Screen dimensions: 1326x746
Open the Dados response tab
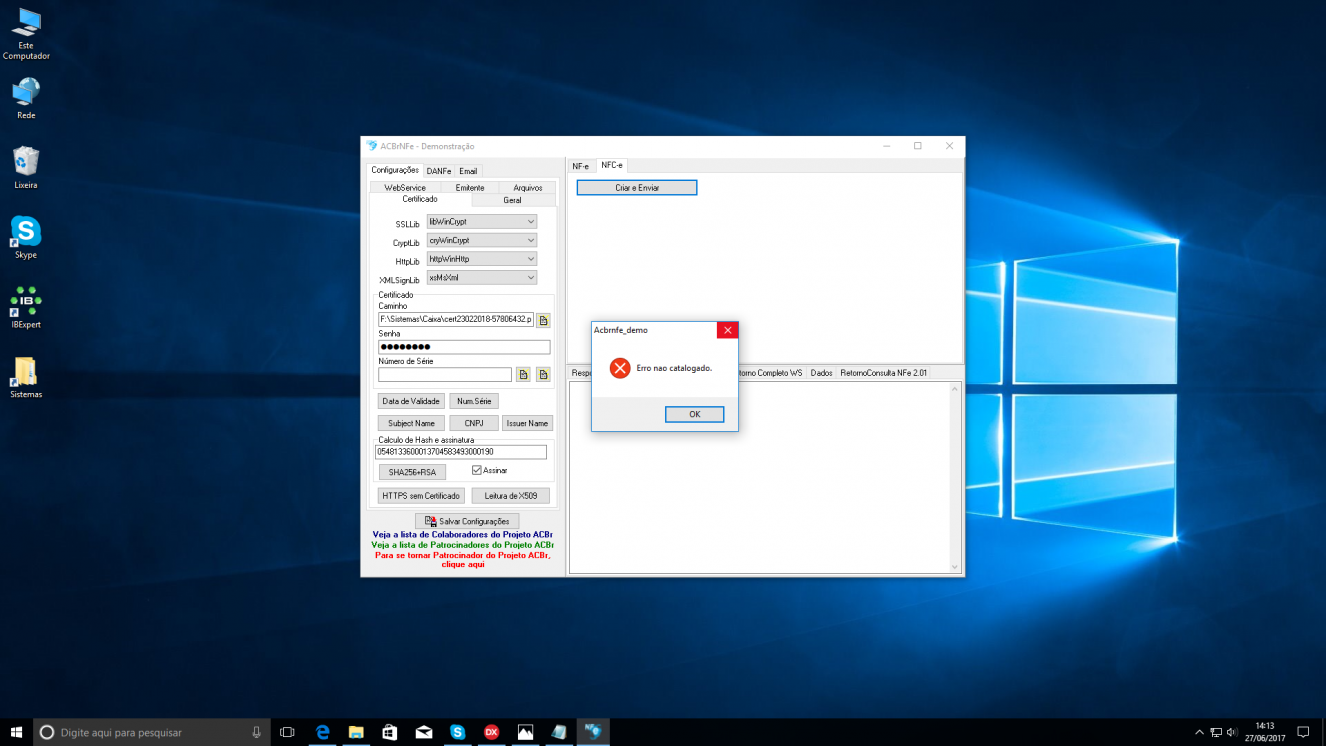pos(821,373)
